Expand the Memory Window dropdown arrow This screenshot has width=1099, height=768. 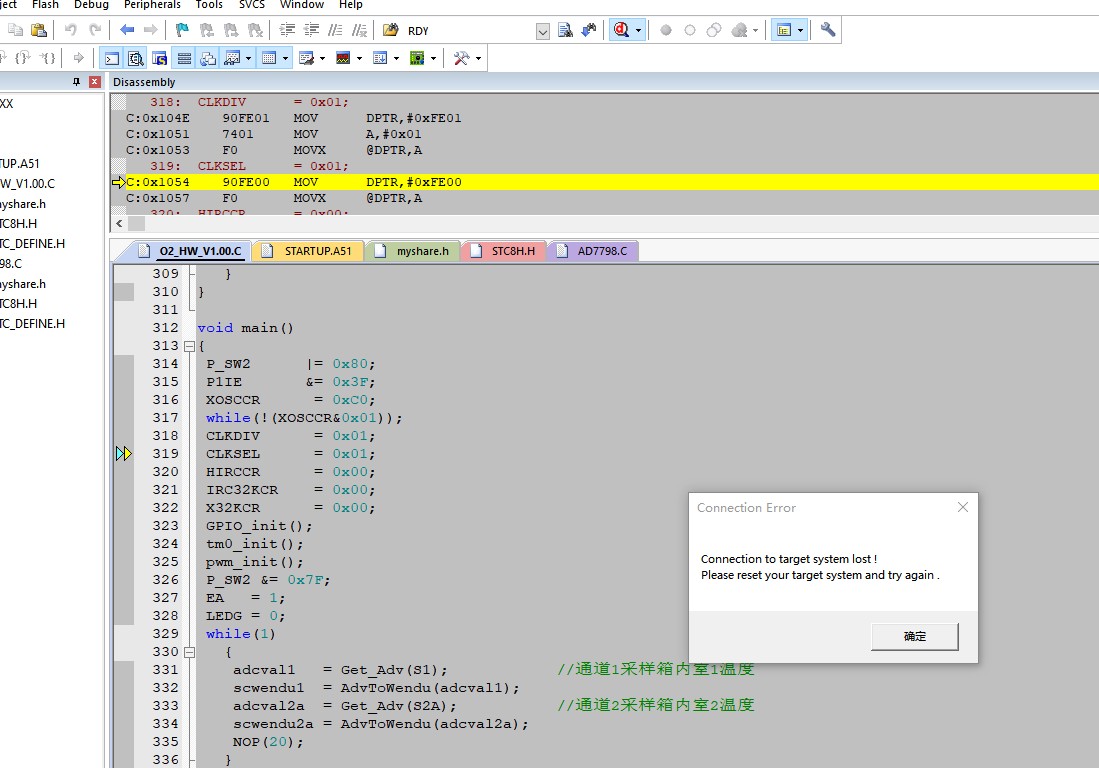[285, 58]
